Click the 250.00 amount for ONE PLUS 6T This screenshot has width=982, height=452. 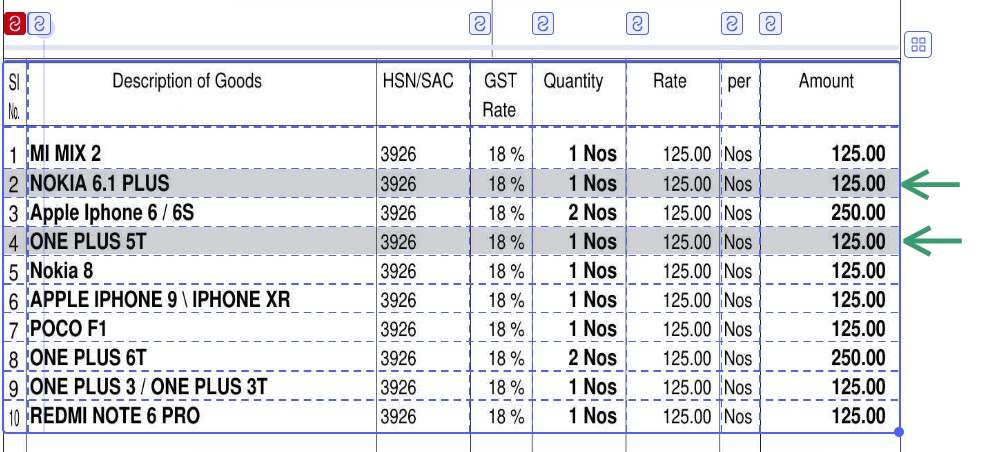coord(858,358)
